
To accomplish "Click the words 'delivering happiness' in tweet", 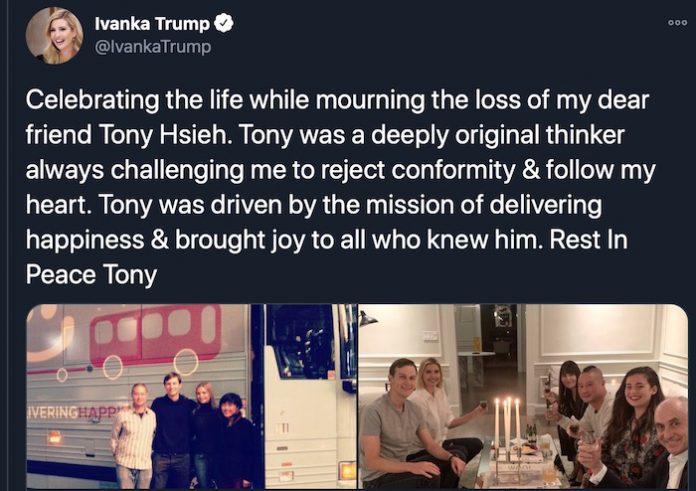I will click(314, 222).
